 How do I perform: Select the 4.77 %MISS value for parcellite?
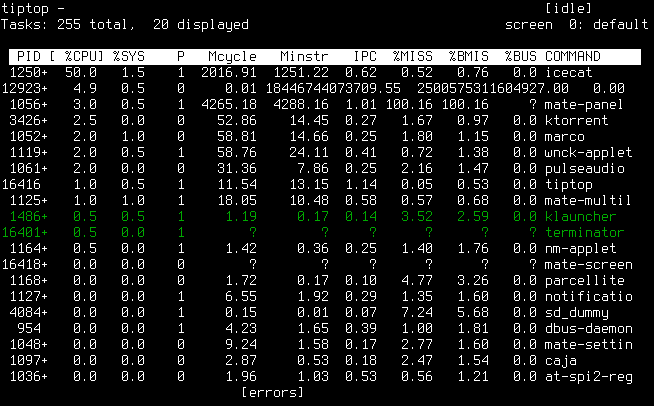417,280
